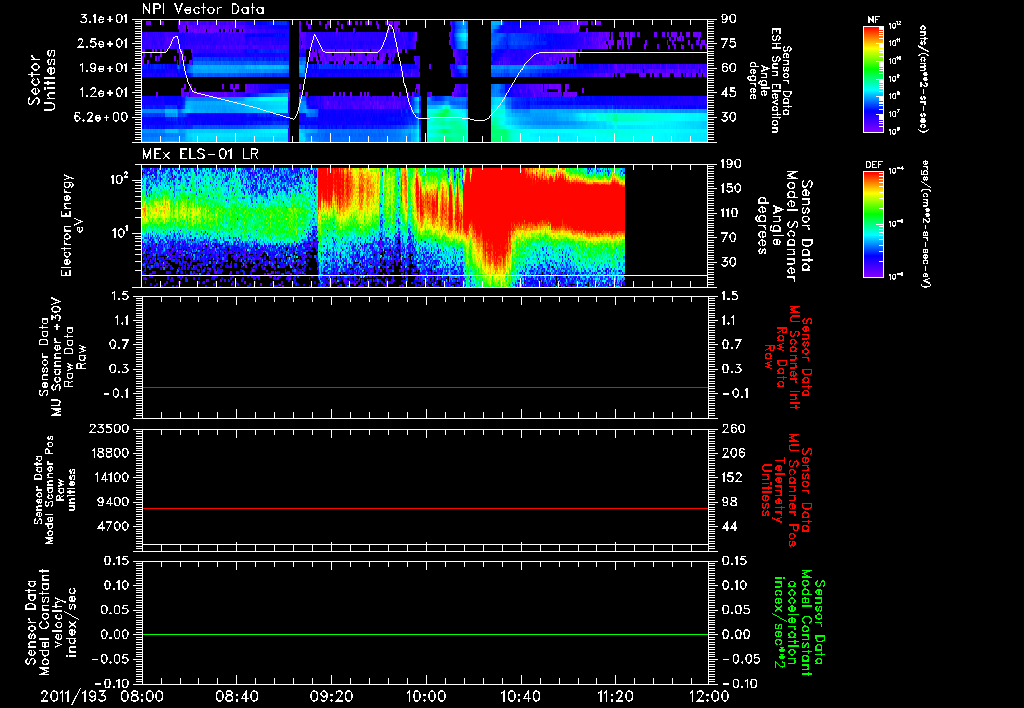
Task: Click the NF color scale bar
Action: coord(874,78)
